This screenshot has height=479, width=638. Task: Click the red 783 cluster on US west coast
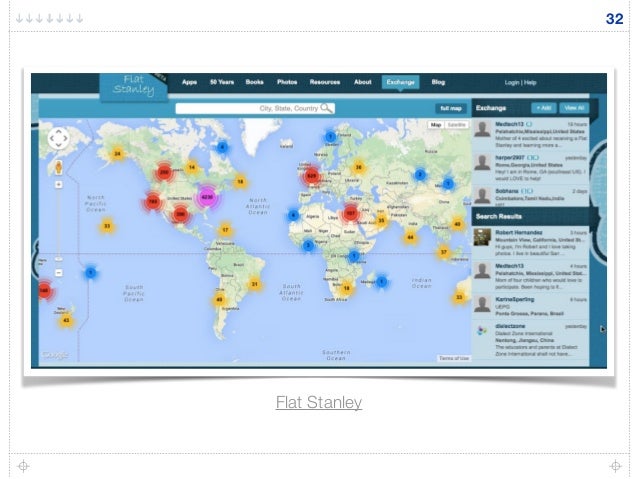153,201
